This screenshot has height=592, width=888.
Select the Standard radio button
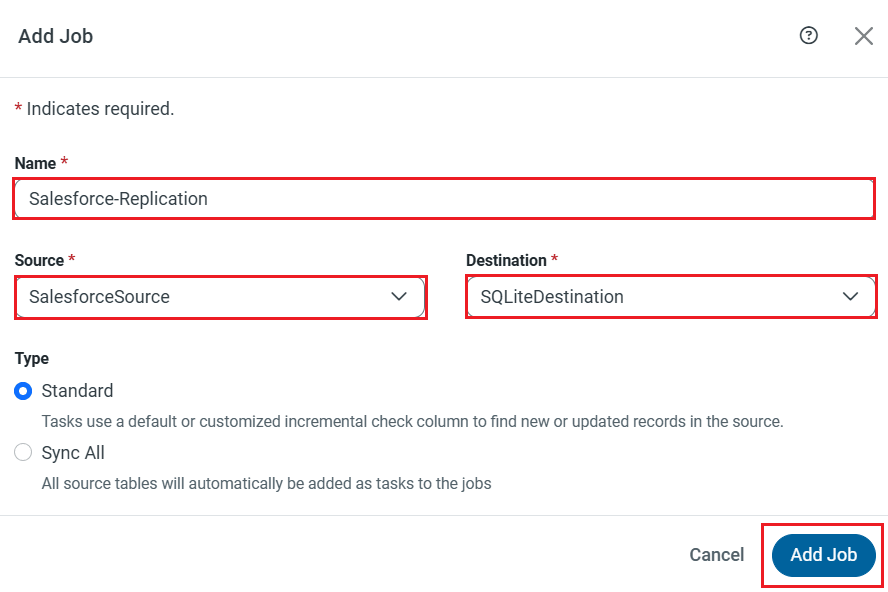23,391
